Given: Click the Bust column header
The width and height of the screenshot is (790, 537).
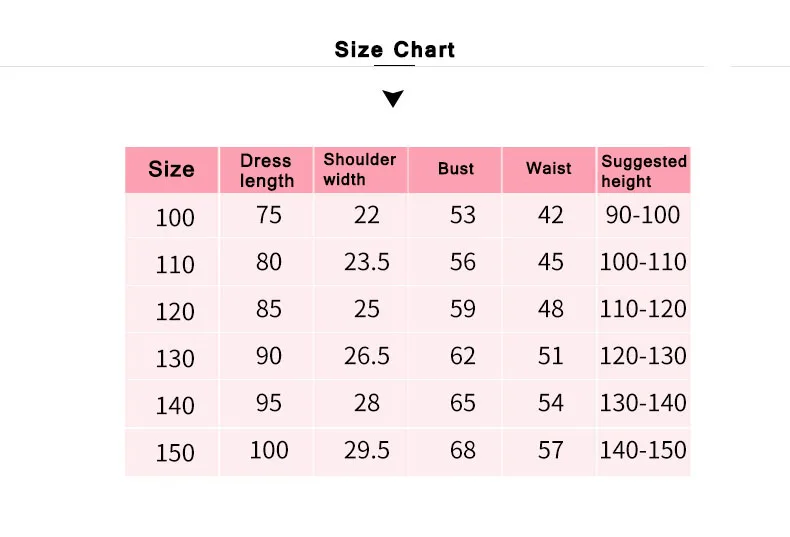Looking at the screenshot, I should 456,169.
